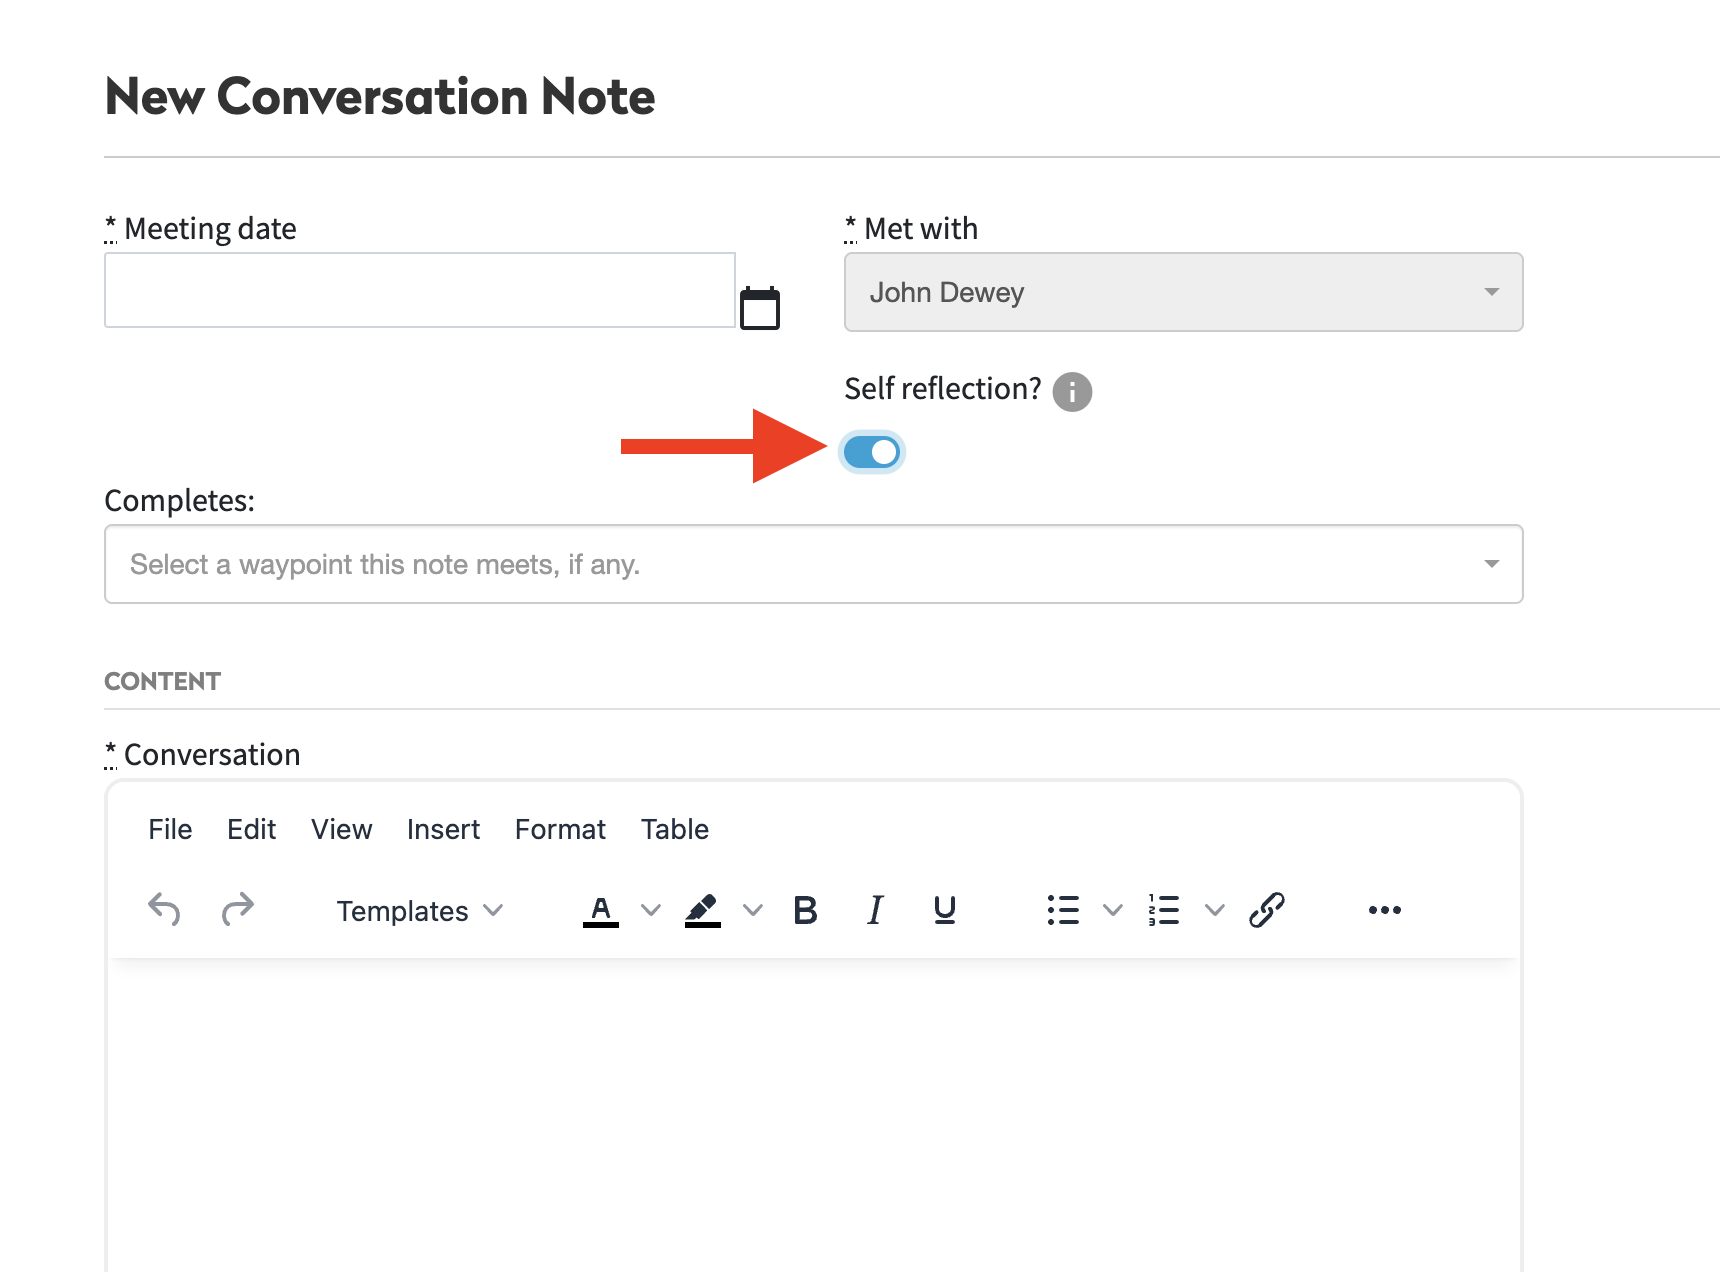Viewport: 1720px width, 1272px height.
Task: Open the Met with dropdown
Action: [1183, 292]
